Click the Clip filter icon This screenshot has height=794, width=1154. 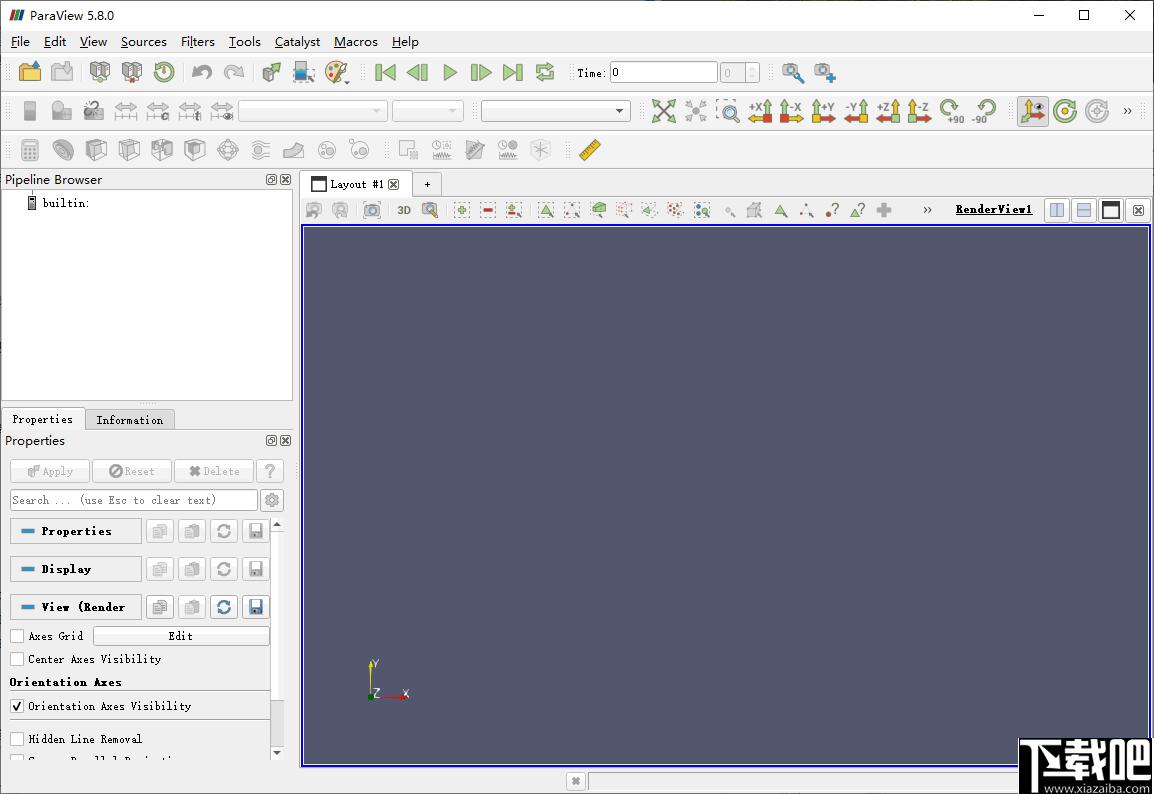point(96,150)
